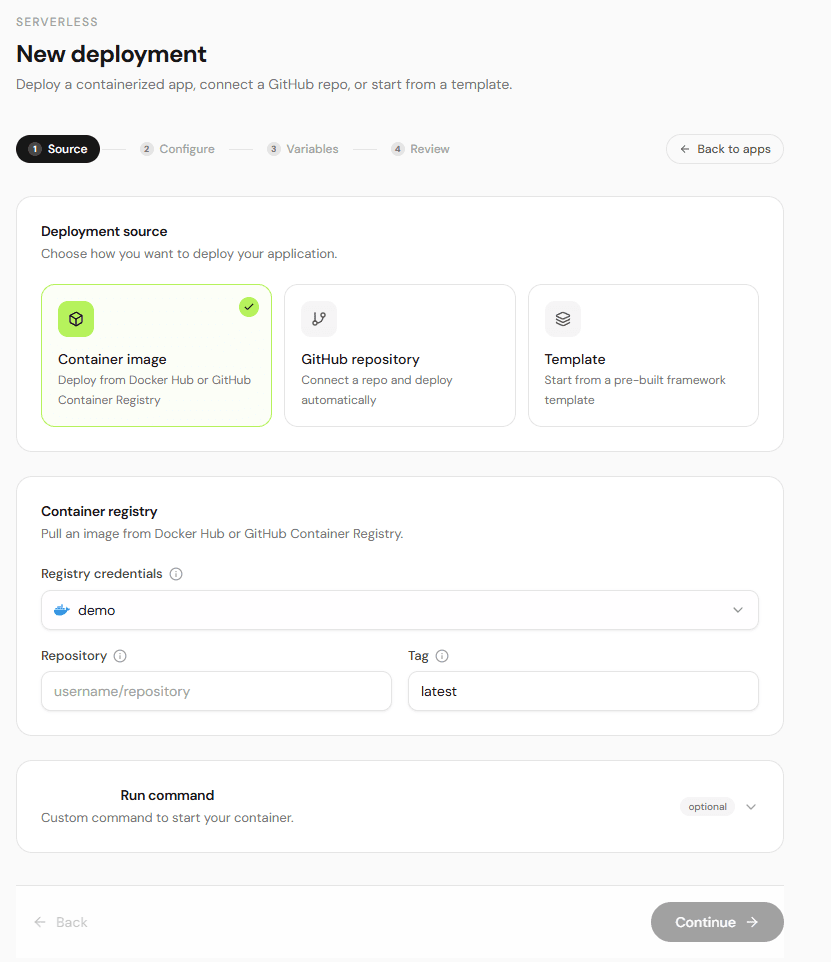831x962 pixels.
Task: Click the Back to apps button
Action: tap(724, 149)
